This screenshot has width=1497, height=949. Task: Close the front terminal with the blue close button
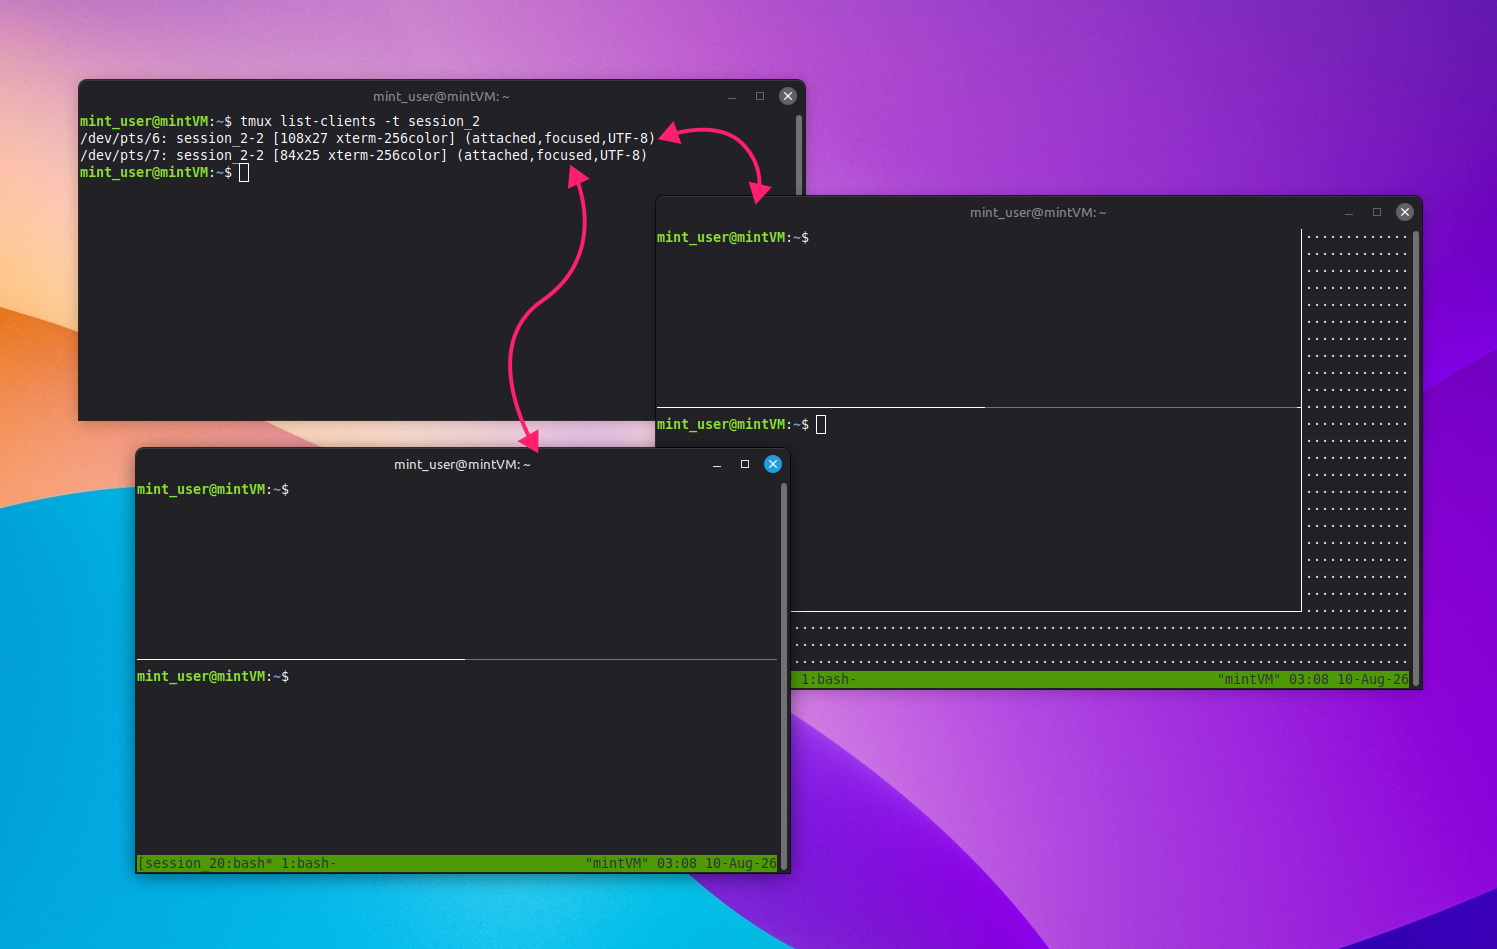tap(772, 464)
